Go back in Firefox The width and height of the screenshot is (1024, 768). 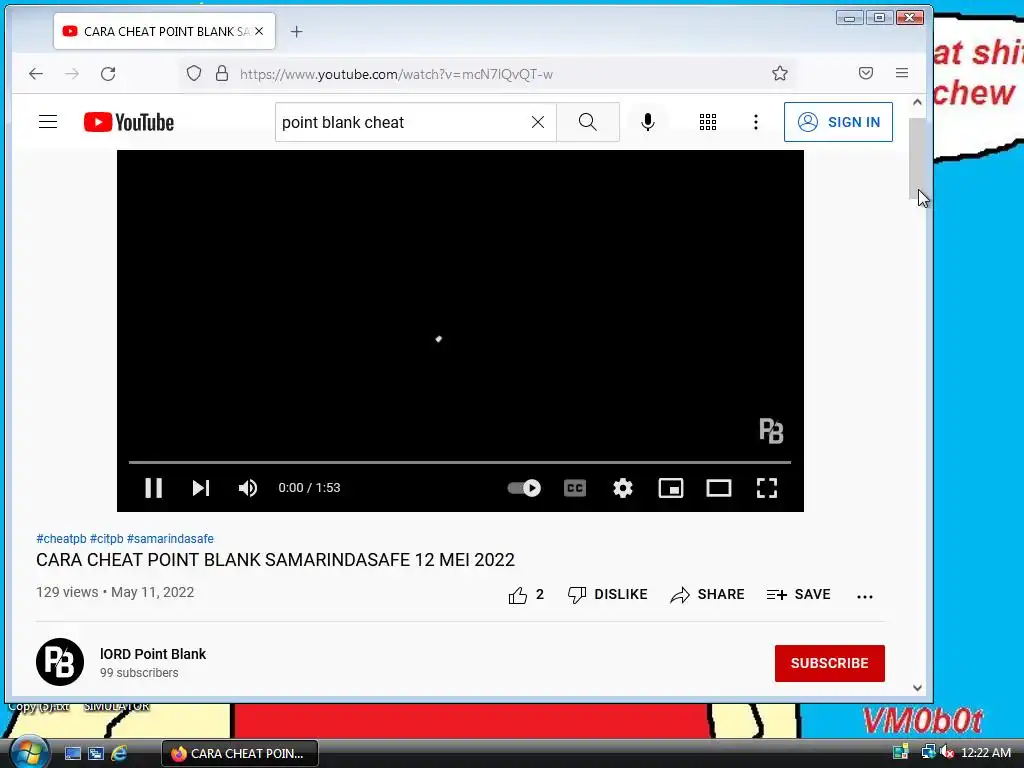(36, 74)
